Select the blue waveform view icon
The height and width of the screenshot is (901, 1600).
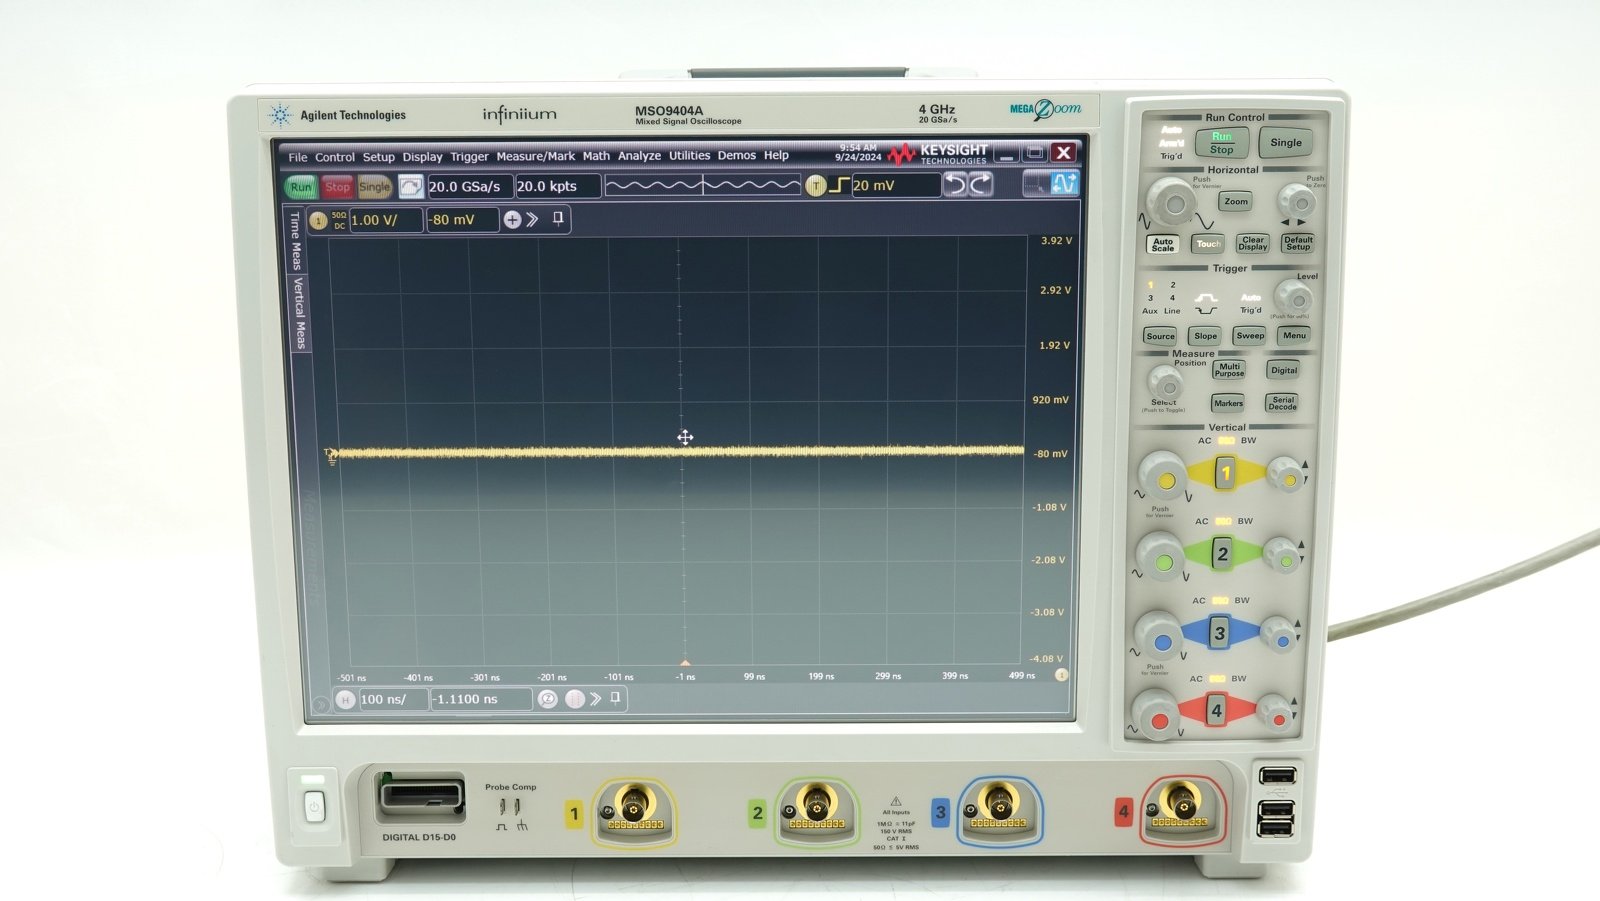[x=1064, y=183]
